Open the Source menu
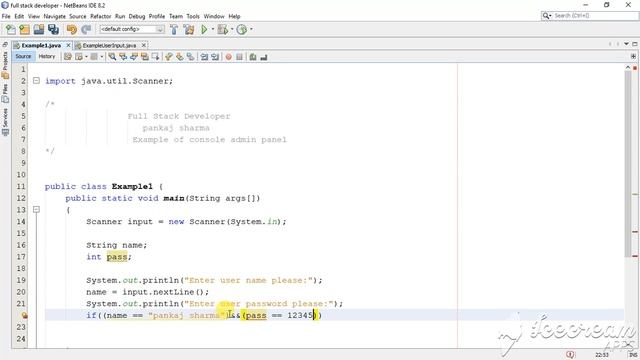Viewport: 640px width, 360px height. pyautogui.click(x=78, y=16)
